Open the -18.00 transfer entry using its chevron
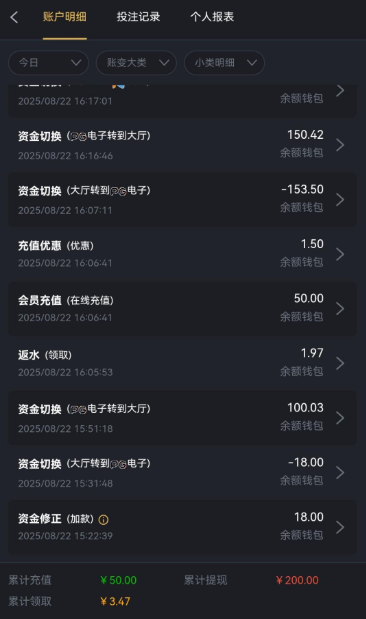366x619 pixels. tap(340, 472)
